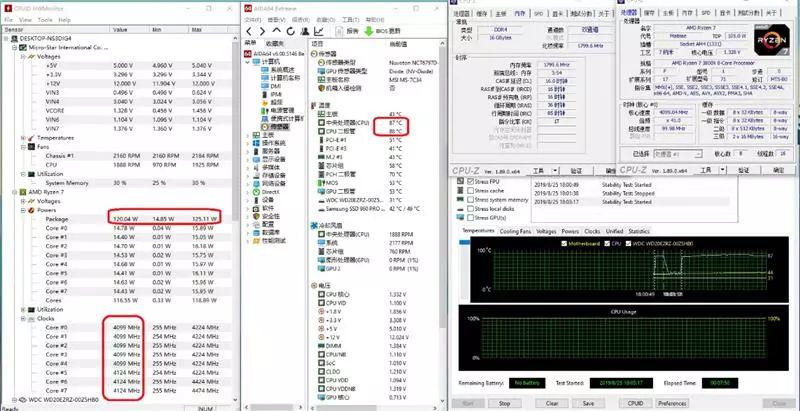
Task: Enable Stress FPU checkbox
Action: (x=470, y=182)
